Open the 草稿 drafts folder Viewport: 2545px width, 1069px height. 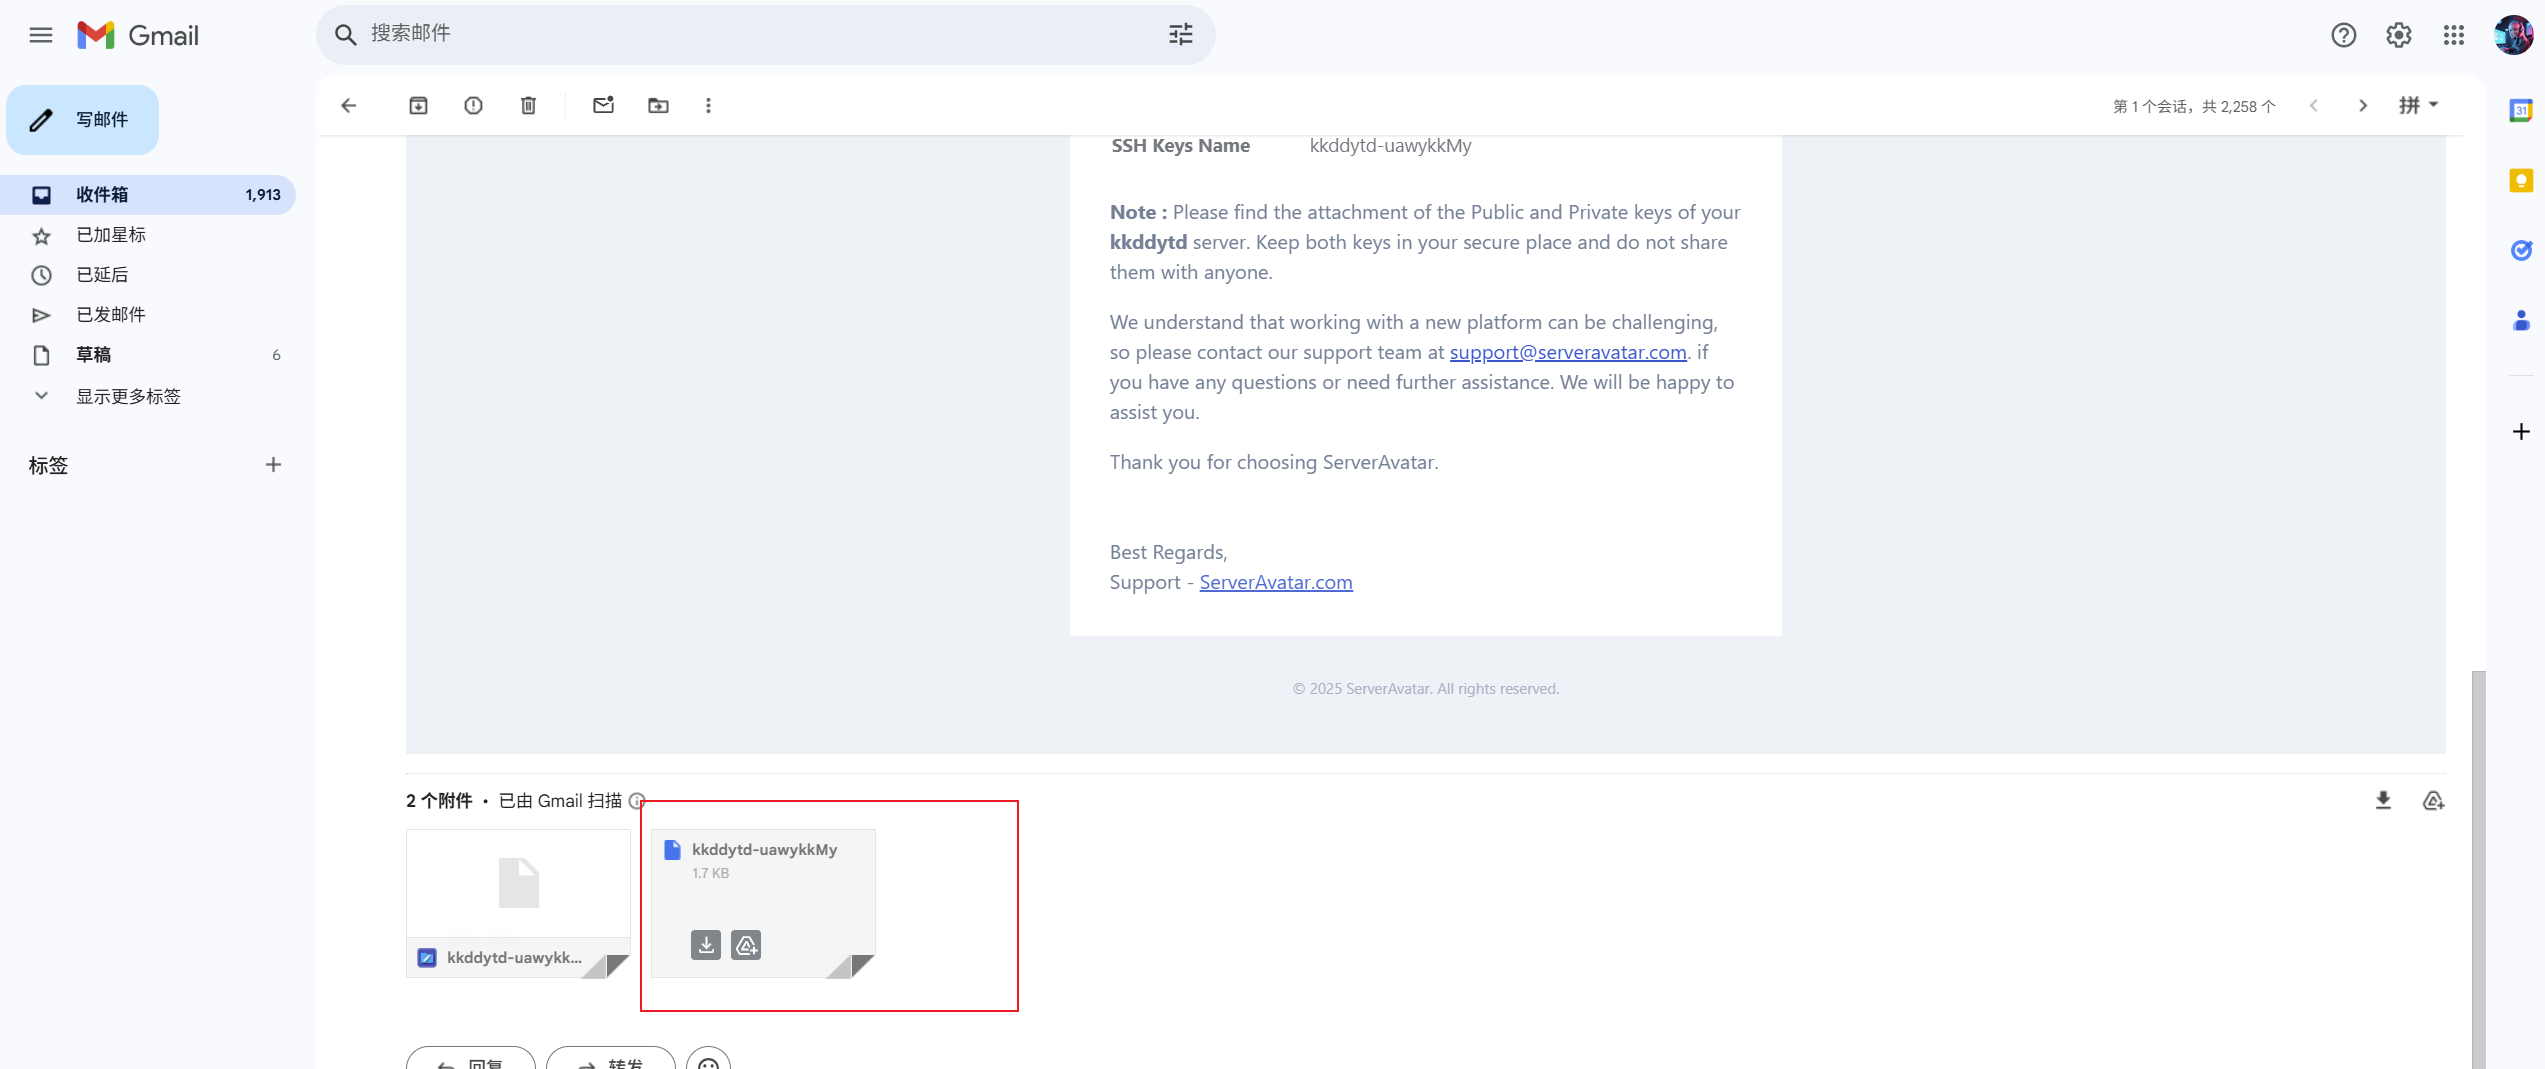[x=148, y=355]
